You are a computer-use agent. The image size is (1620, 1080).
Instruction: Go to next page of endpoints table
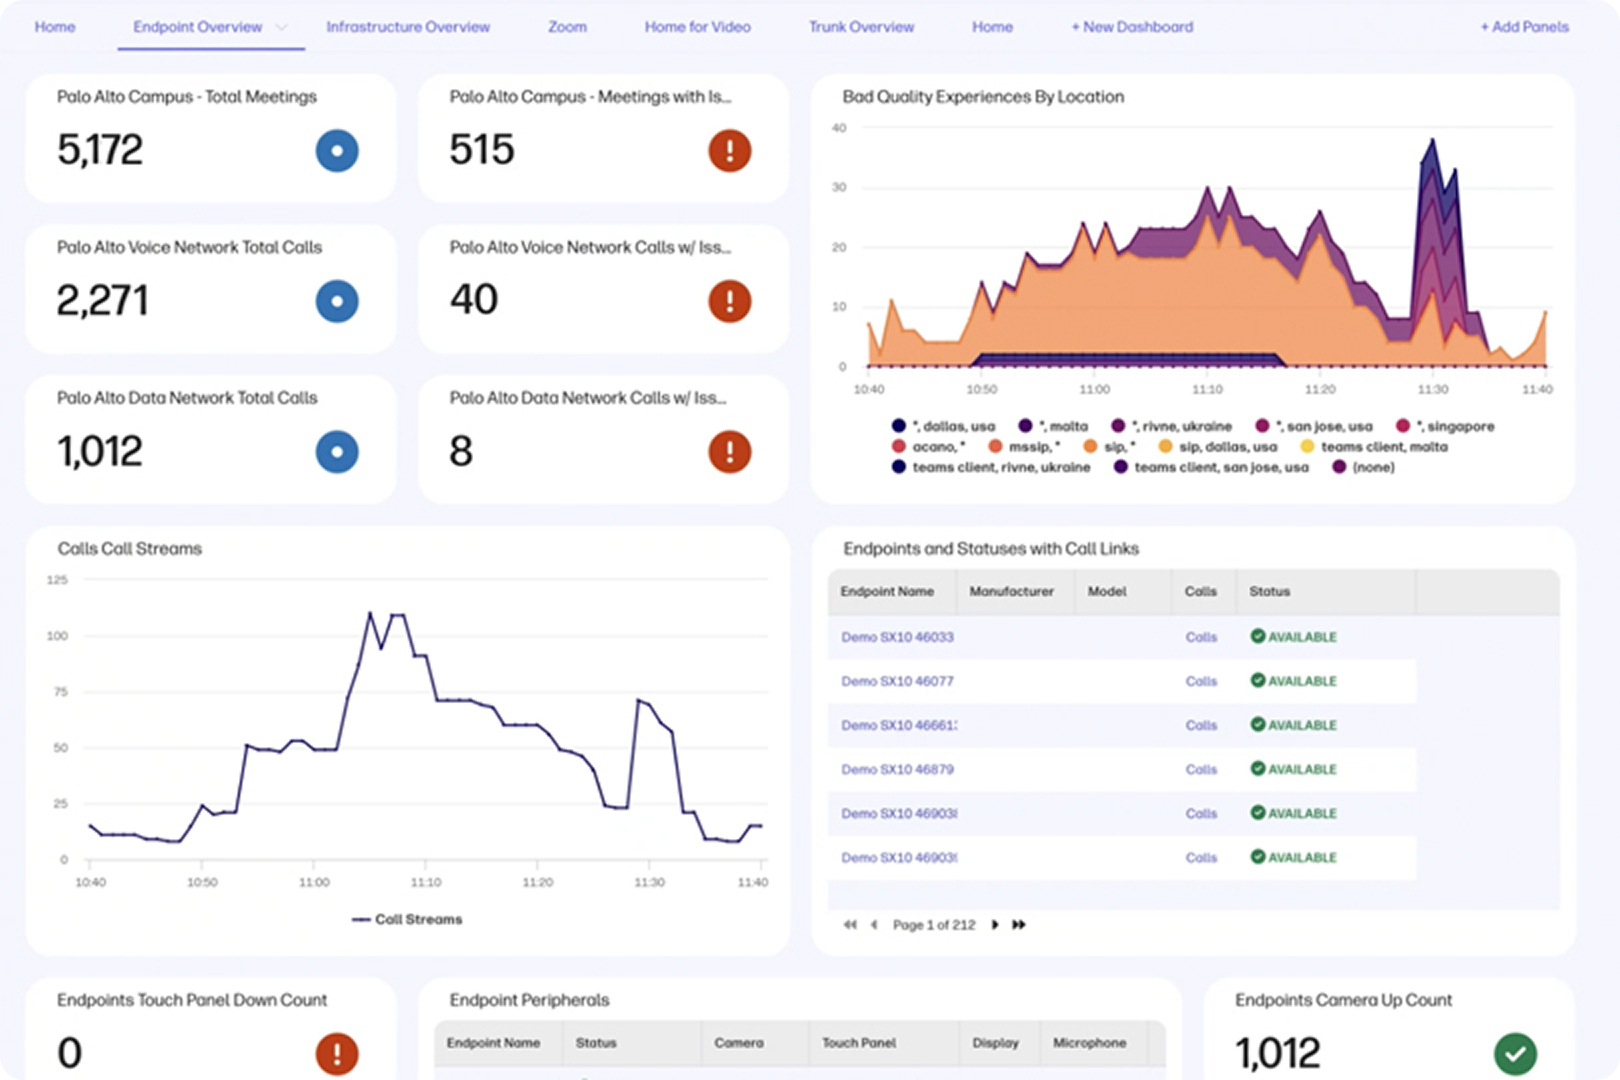click(x=994, y=925)
